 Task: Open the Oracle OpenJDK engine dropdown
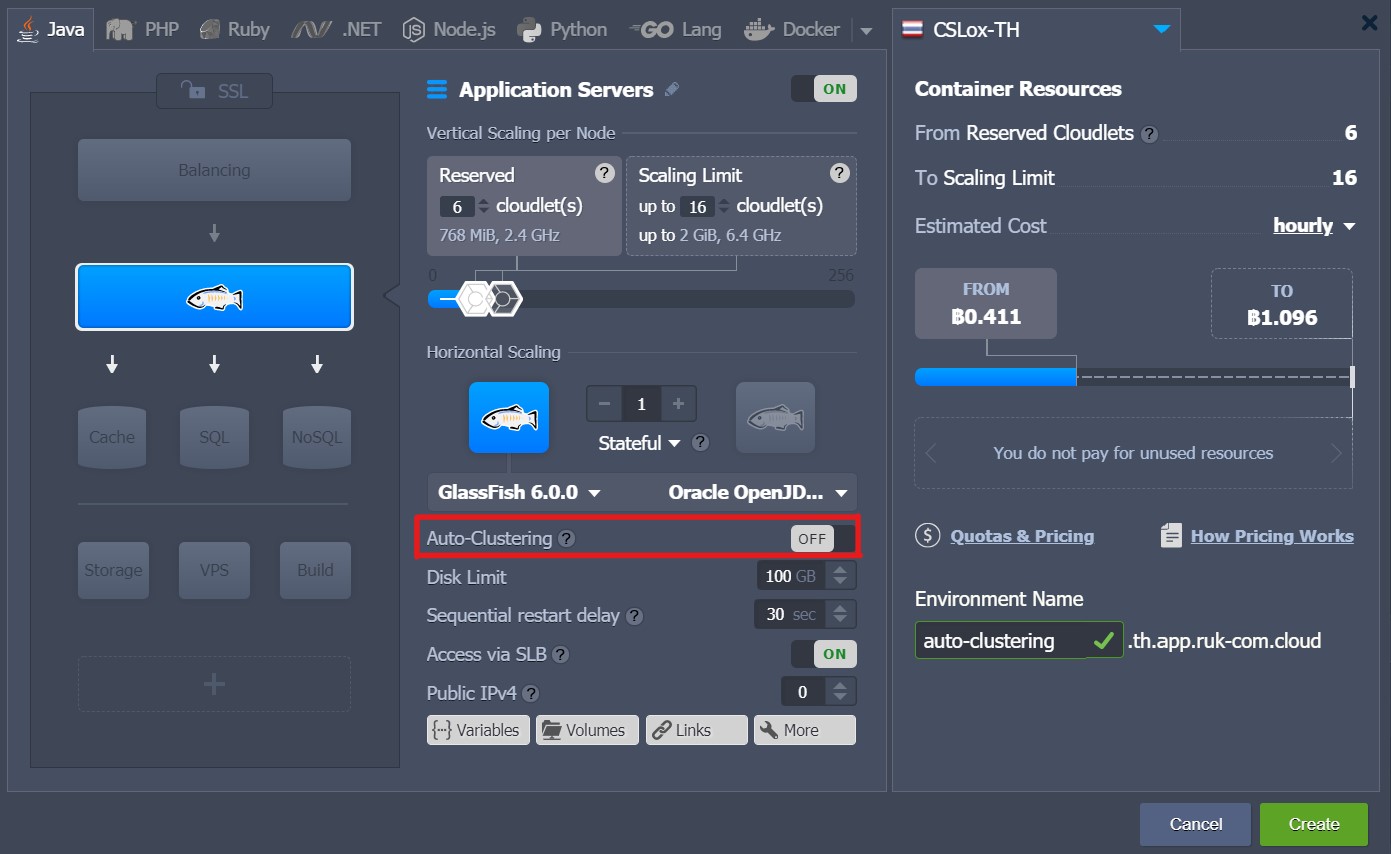(758, 493)
